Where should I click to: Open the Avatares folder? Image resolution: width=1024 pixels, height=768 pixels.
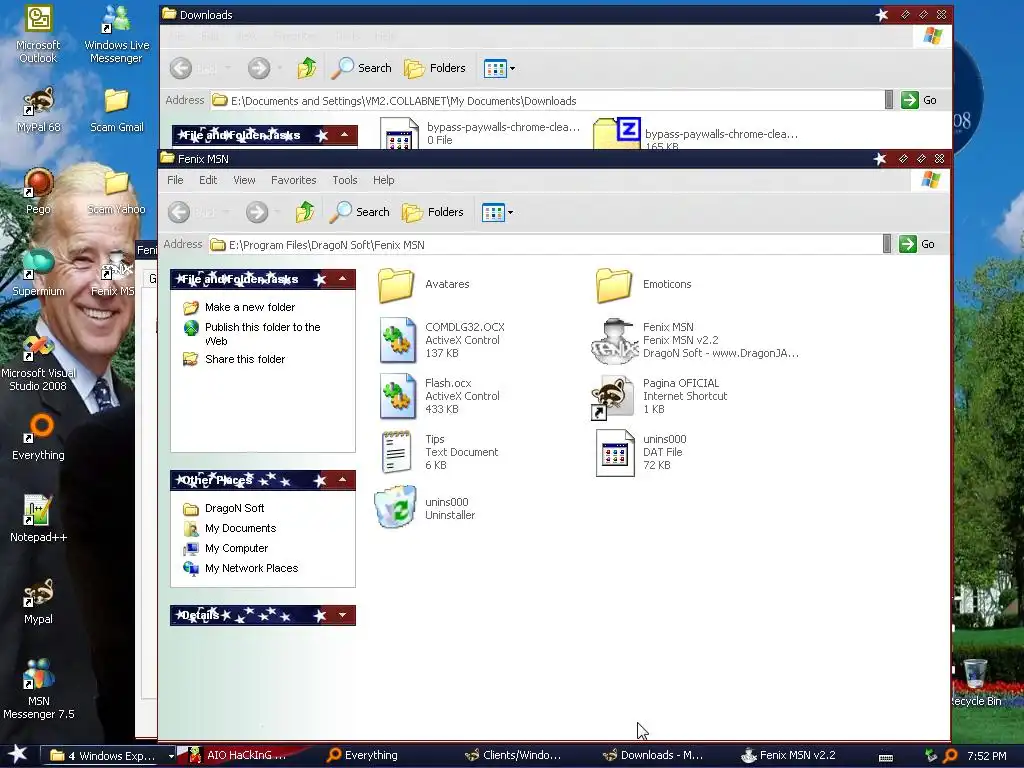coord(396,285)
